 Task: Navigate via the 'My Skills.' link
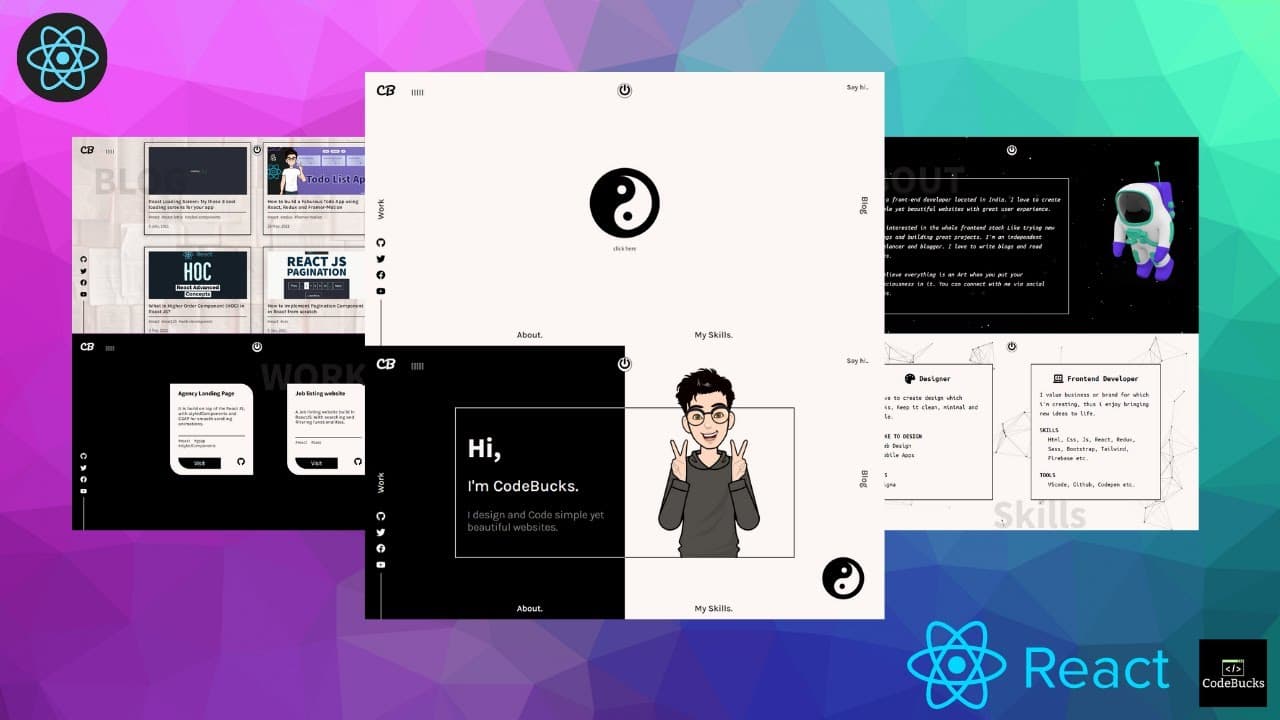pos(713,608)
